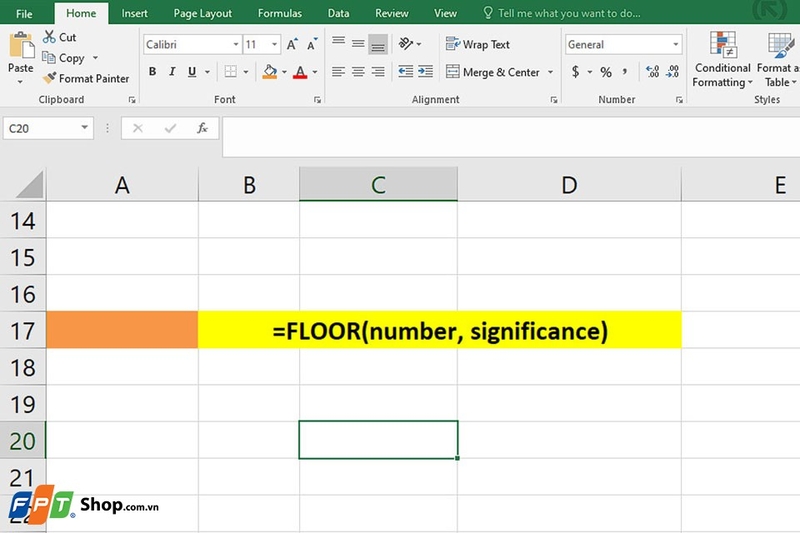Expand the Copy options arrow
The height and width of the screenshot is (533, 800).
(95, 58)
